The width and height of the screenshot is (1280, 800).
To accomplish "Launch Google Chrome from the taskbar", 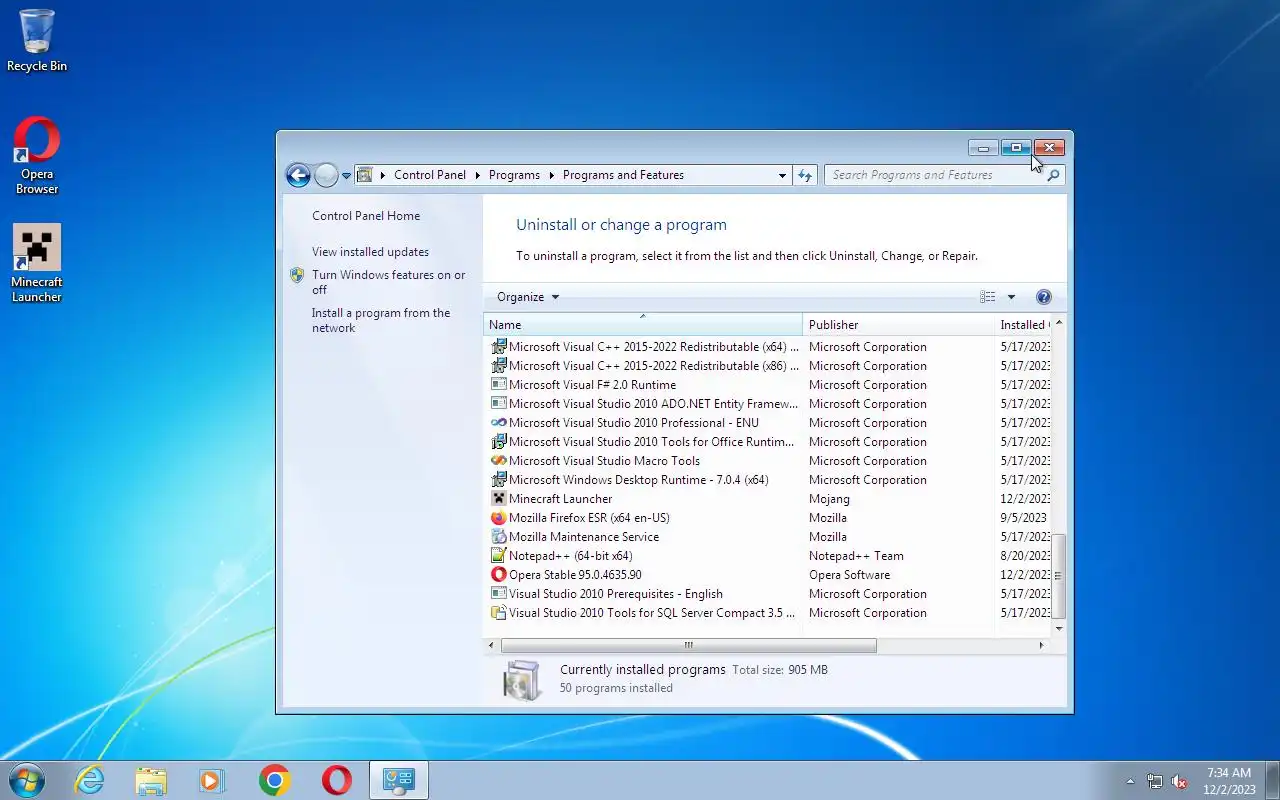I will tap(274, 780).
